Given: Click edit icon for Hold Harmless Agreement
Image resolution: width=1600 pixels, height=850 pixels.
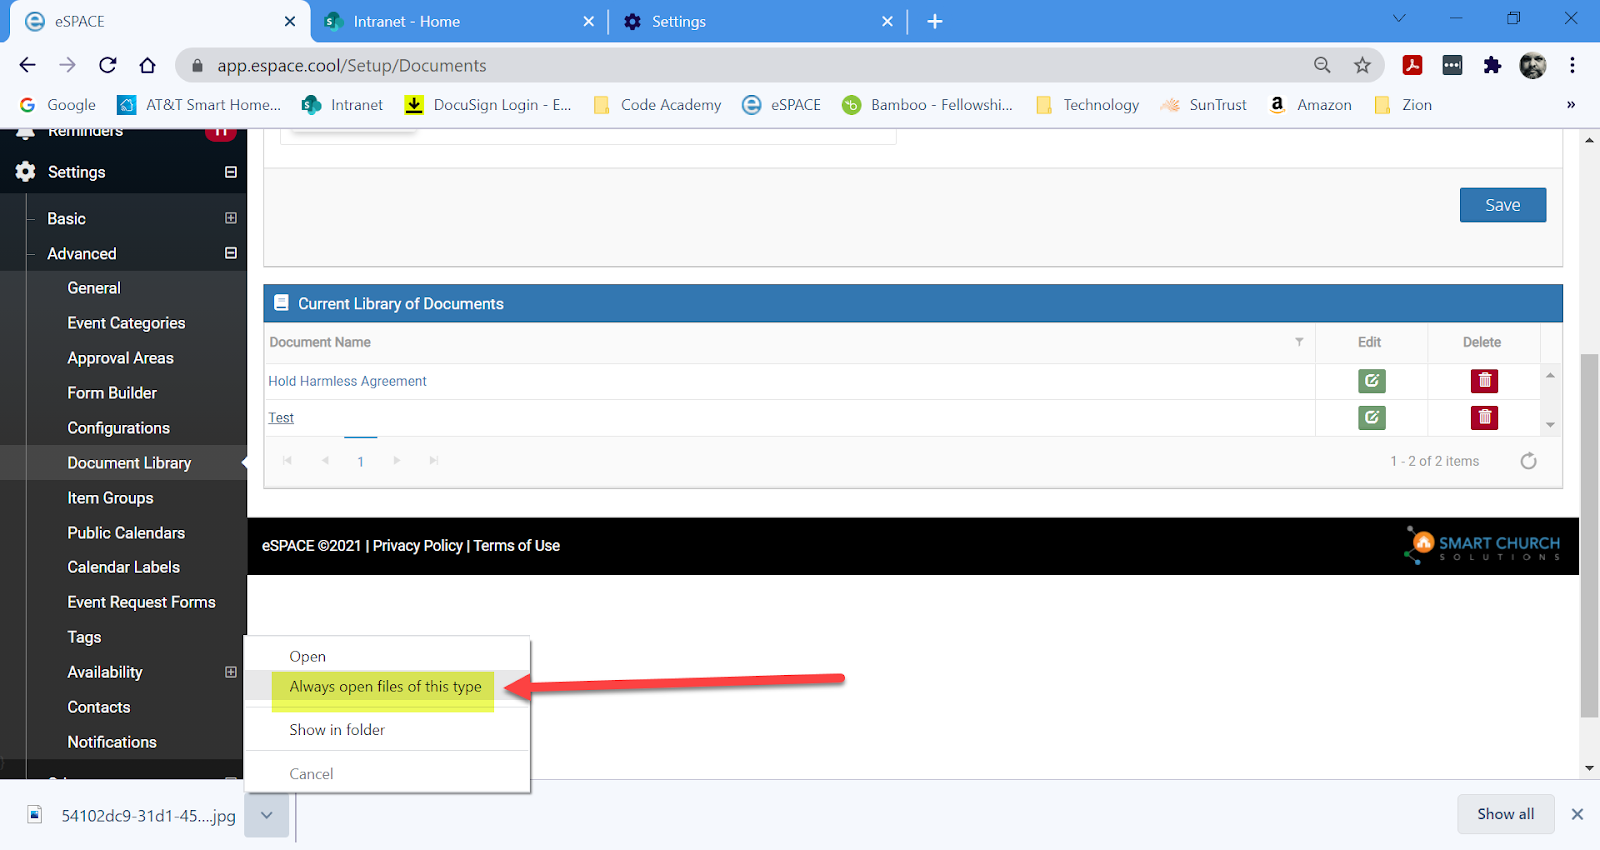Looking at the screenshot, I should click(x=1371, y=381).
